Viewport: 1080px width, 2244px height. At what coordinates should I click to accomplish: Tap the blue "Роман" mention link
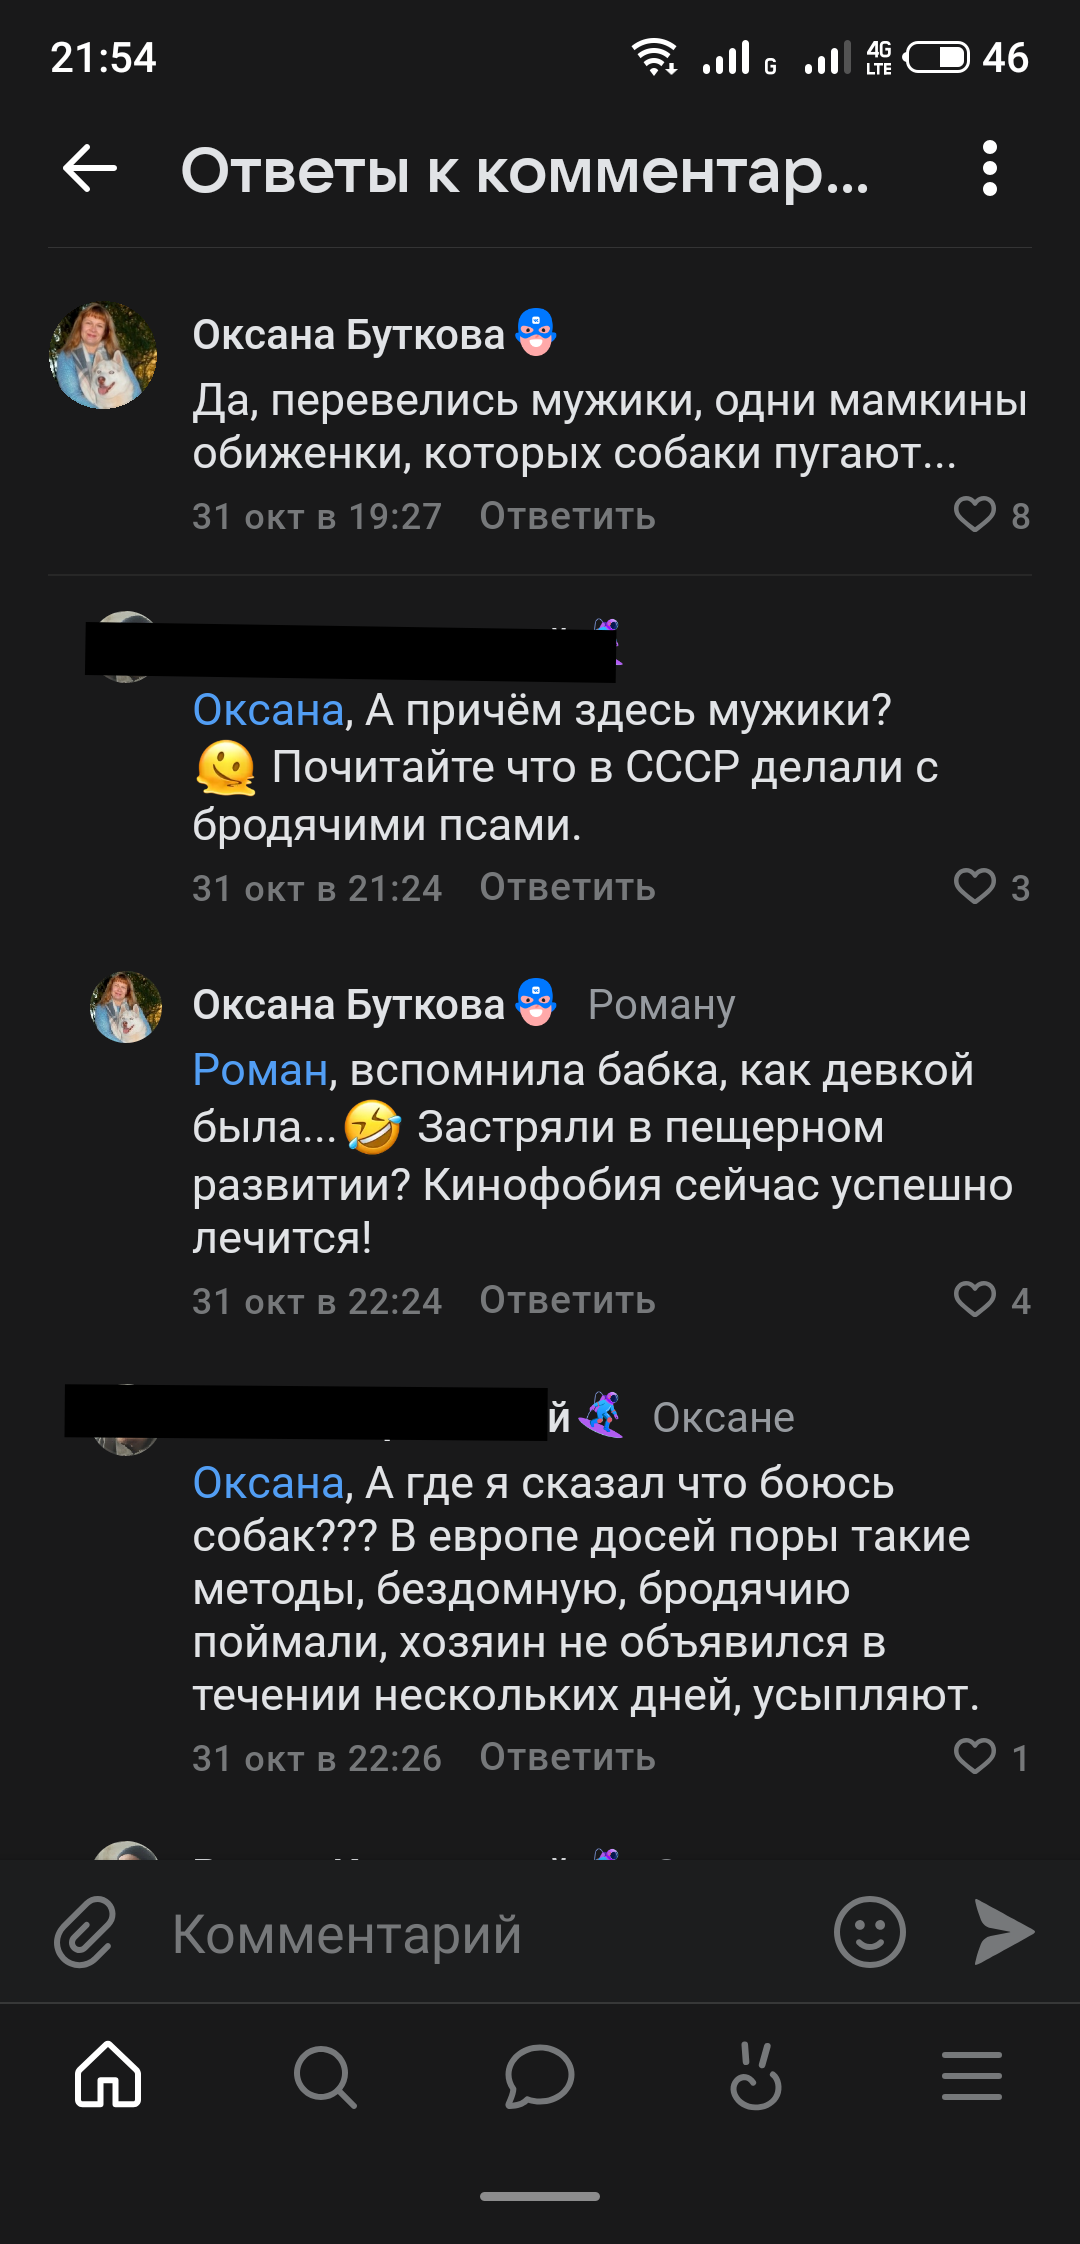[x=260, y=1070]
